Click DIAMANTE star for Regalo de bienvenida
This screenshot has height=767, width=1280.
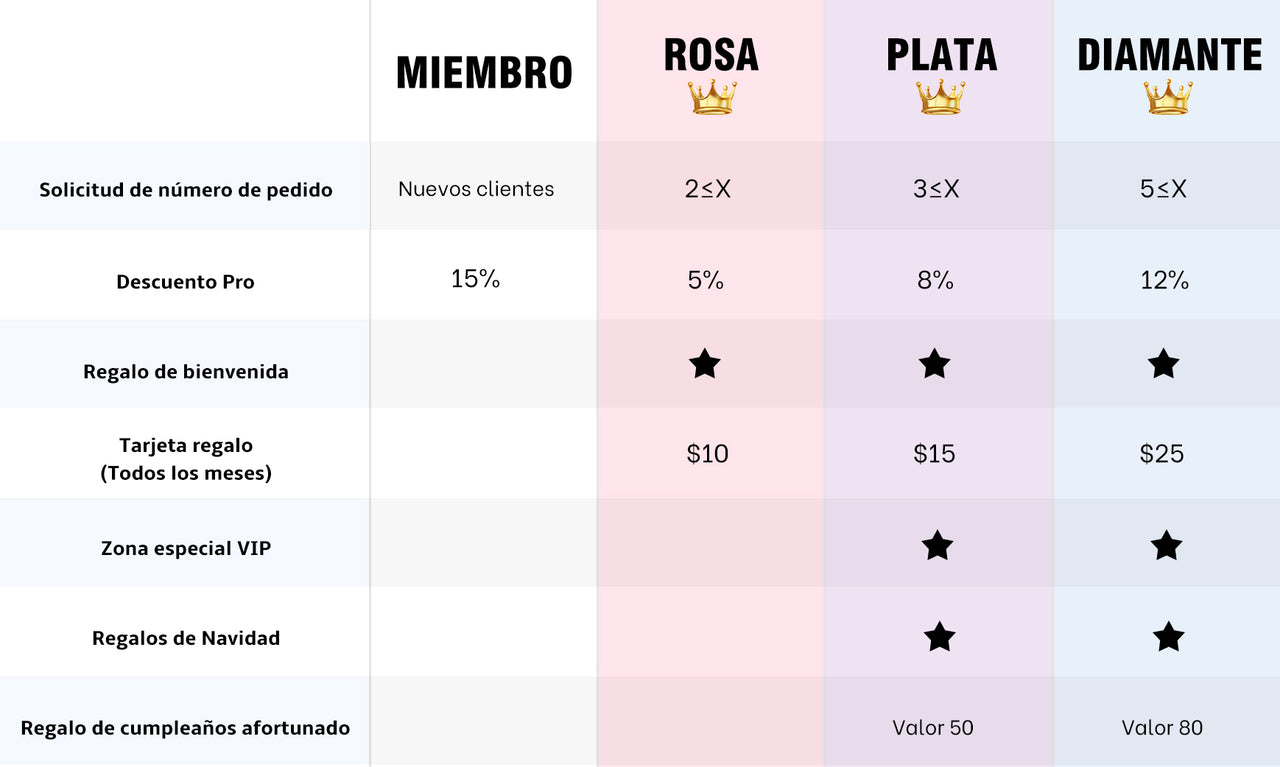(1164, 364)
